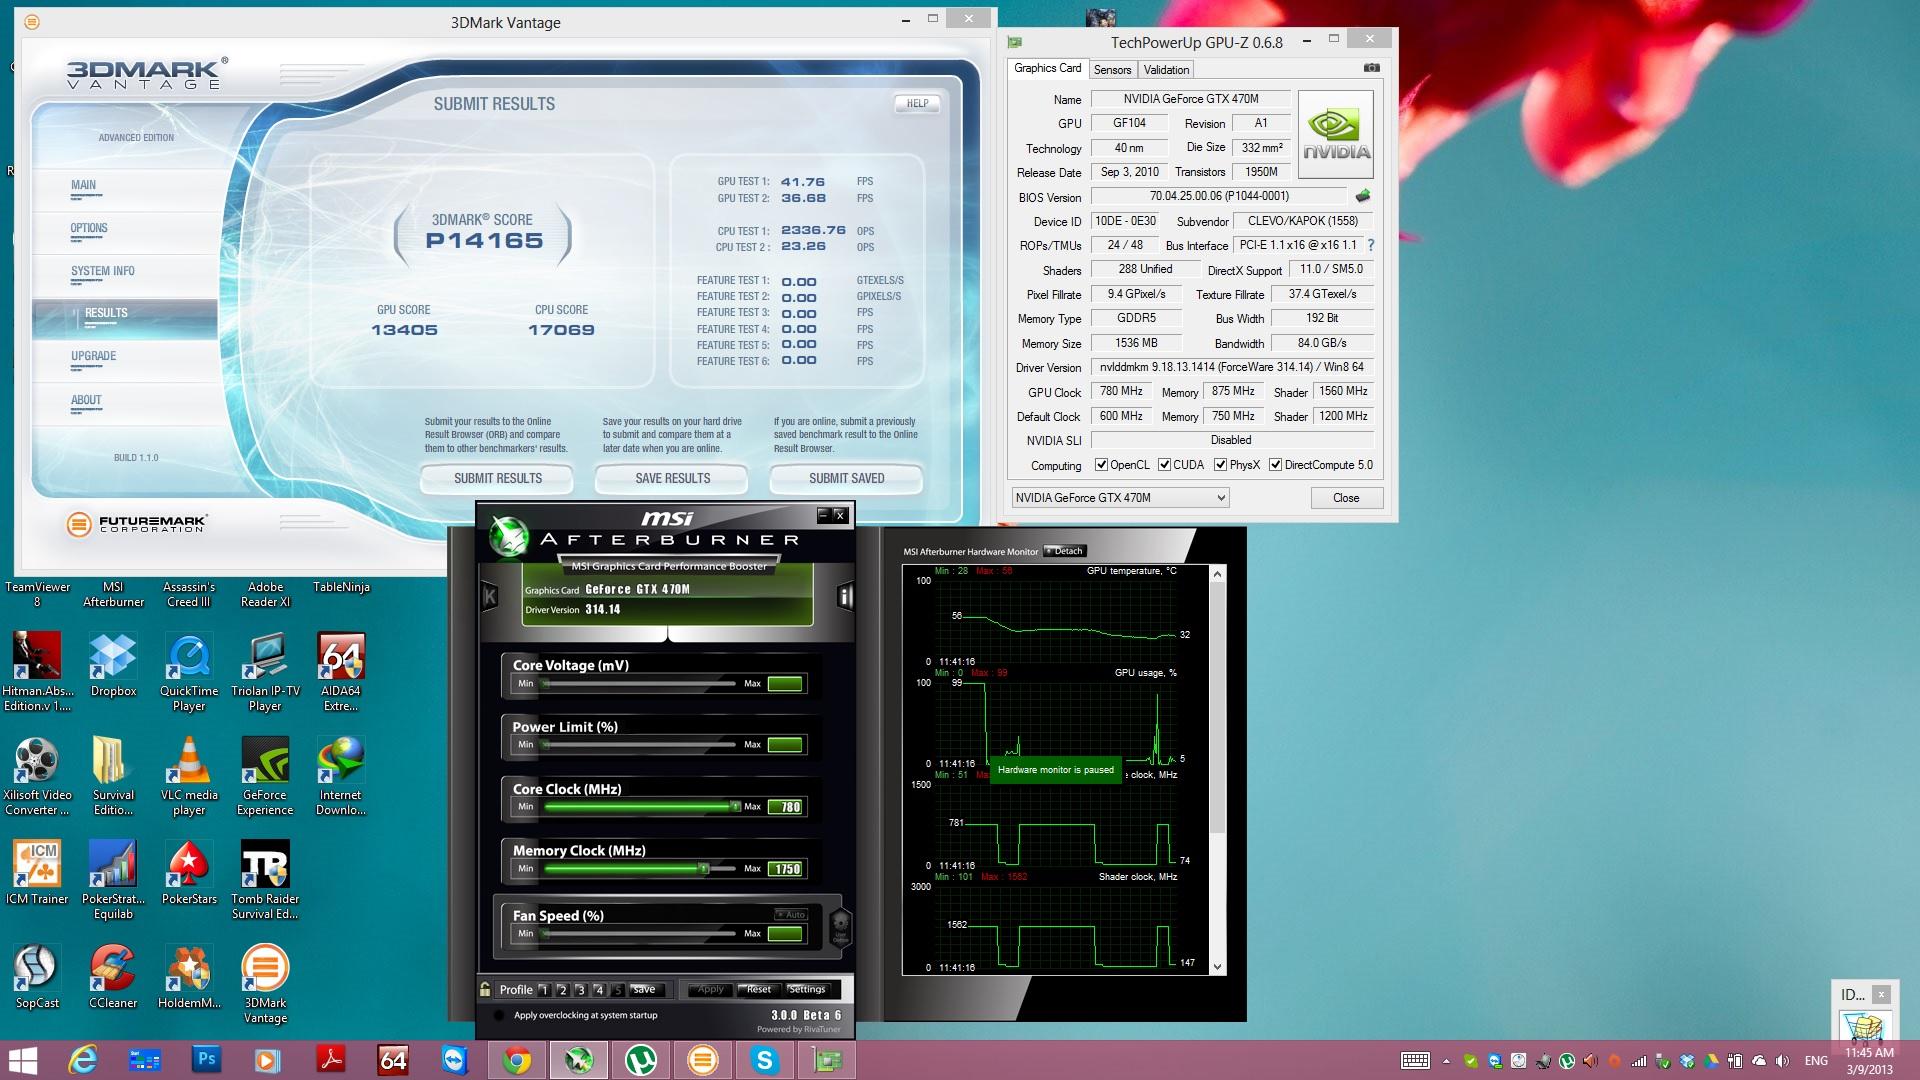Click HELP in 3DMark Vantage
This screenshot has width=1920, height=1080.
point(917,103)
